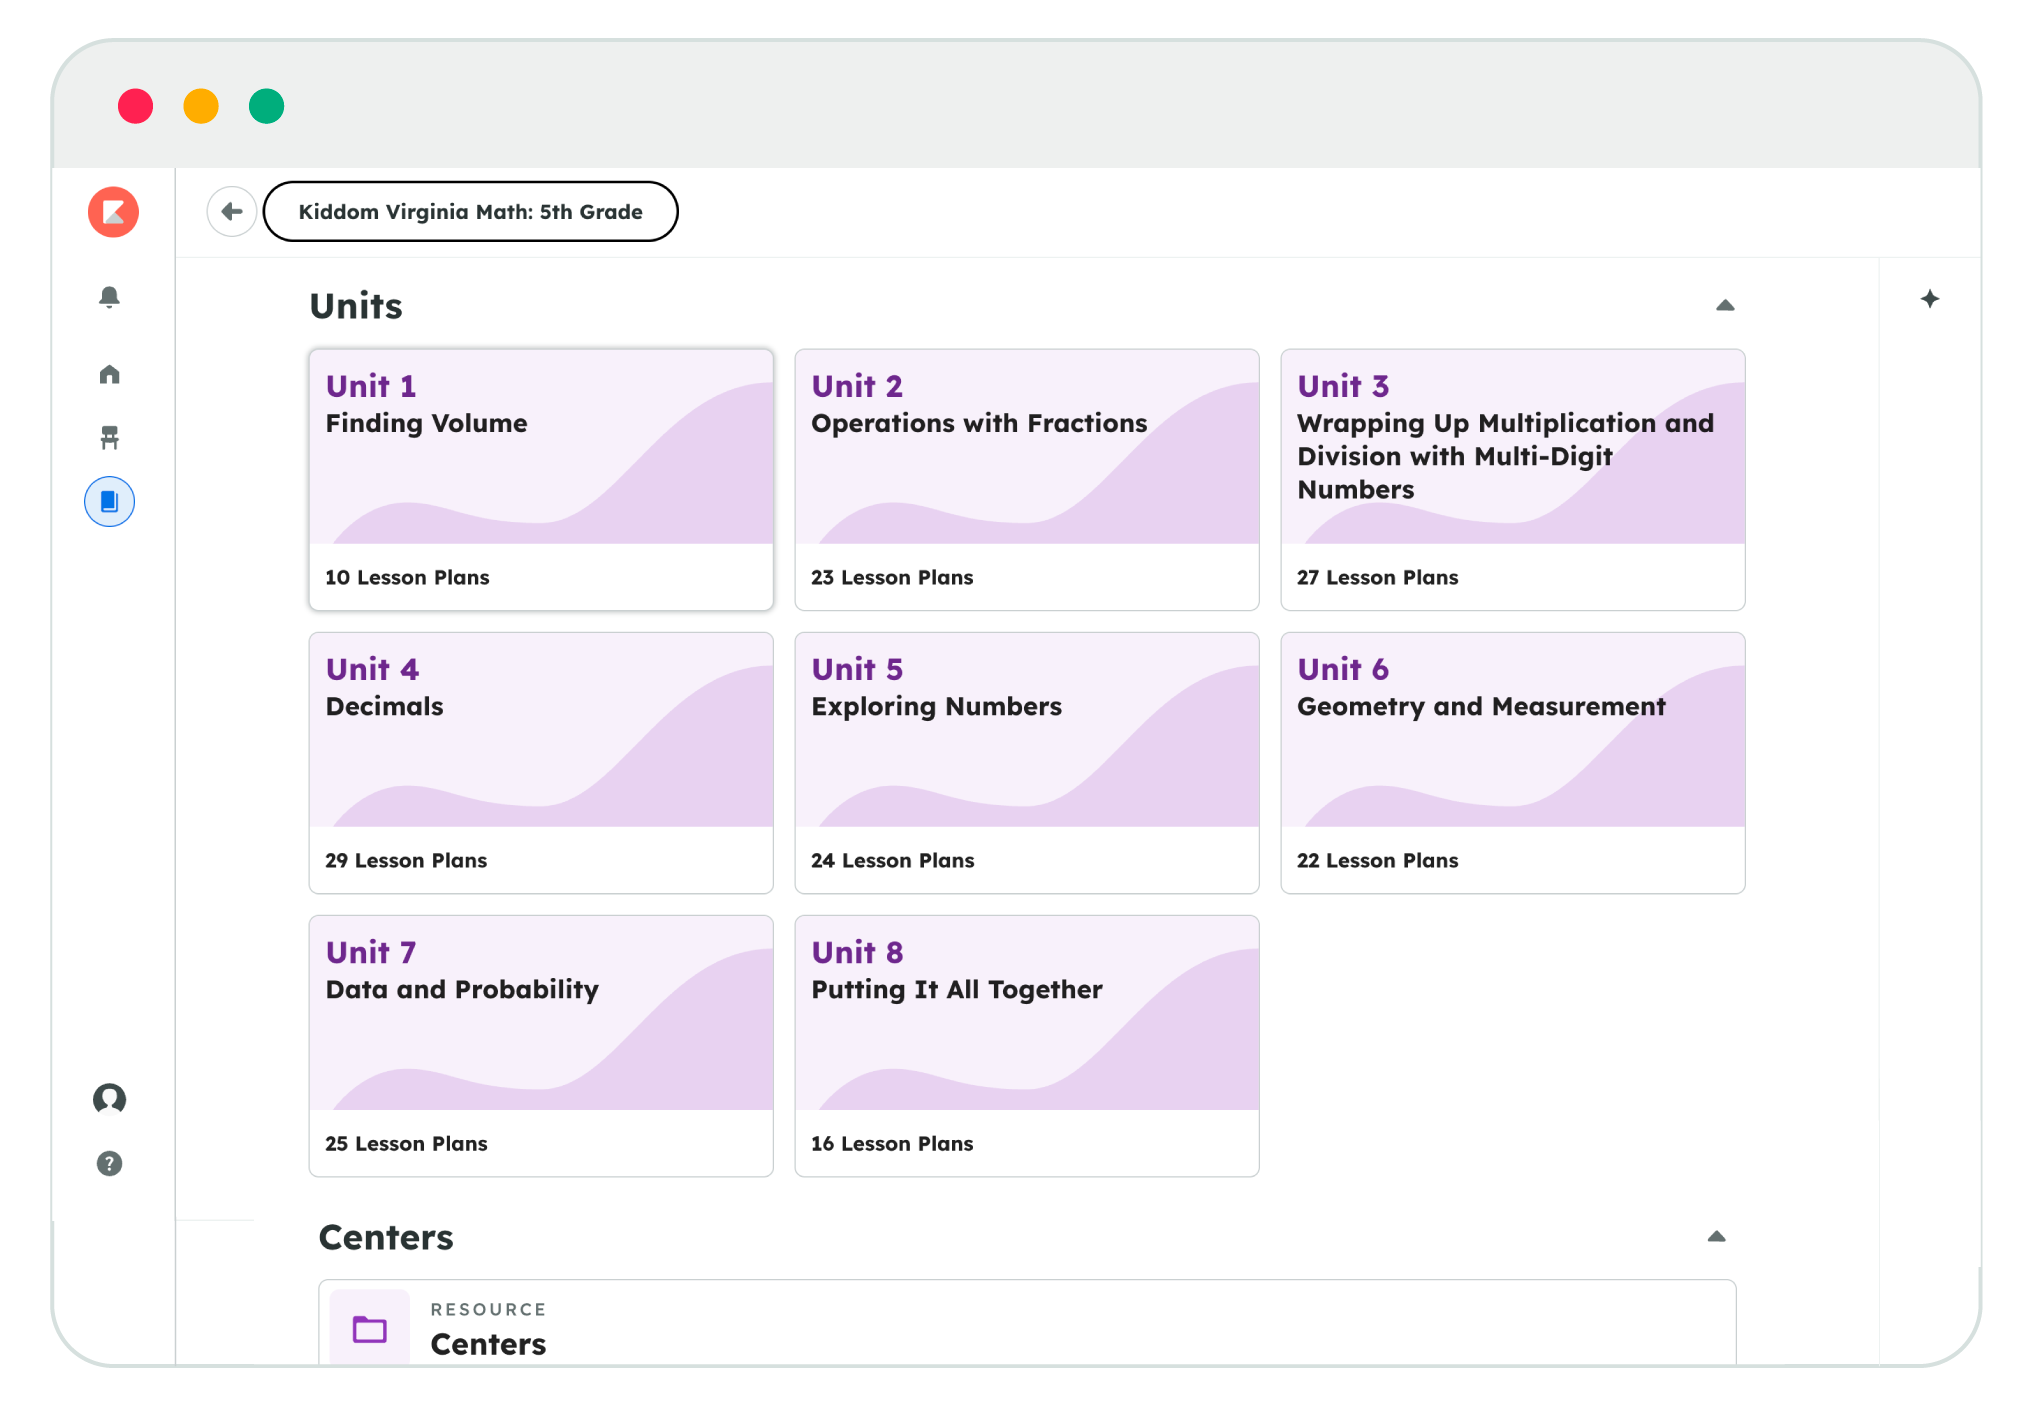The height and width of the screenshot is (1409, 2023).
Task: Open the sparkle AI assistant icon
Action: 1930,299
